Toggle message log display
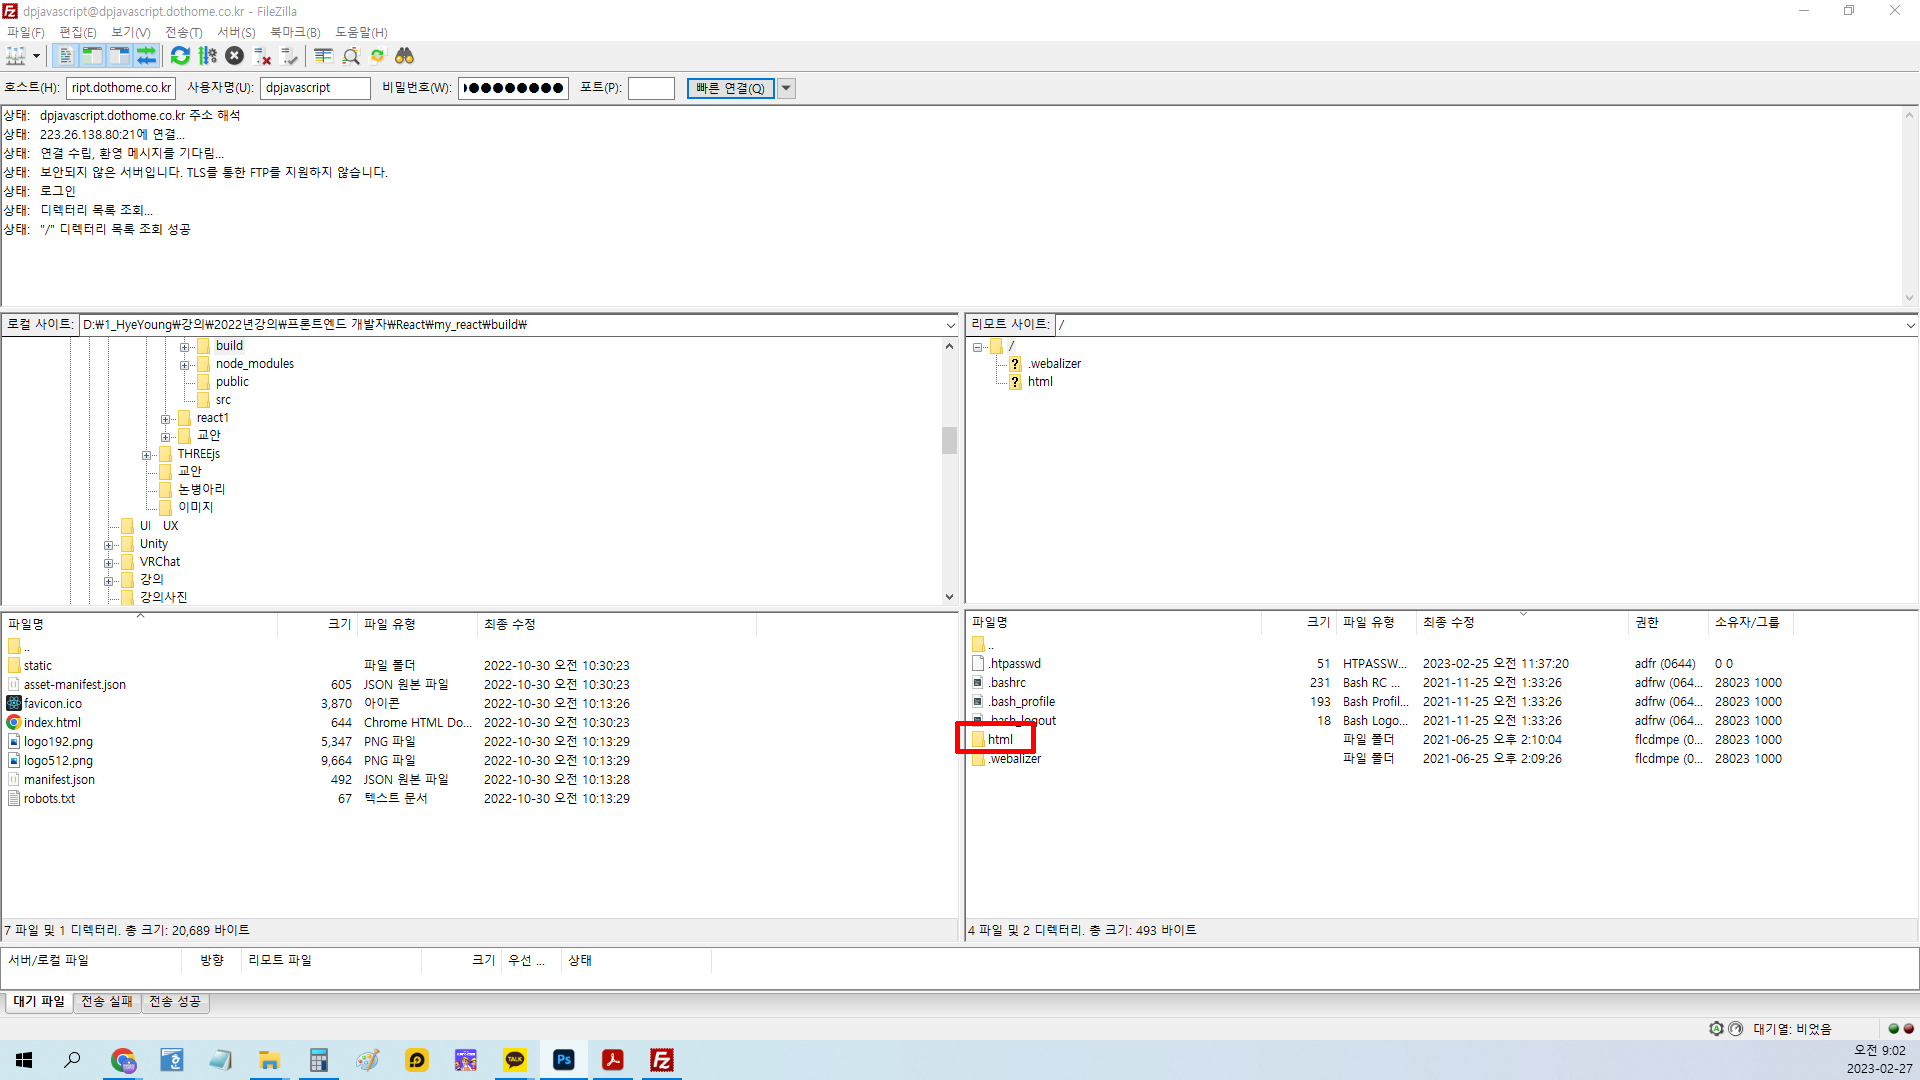The image size is (1920, 1080). [66, 56]
